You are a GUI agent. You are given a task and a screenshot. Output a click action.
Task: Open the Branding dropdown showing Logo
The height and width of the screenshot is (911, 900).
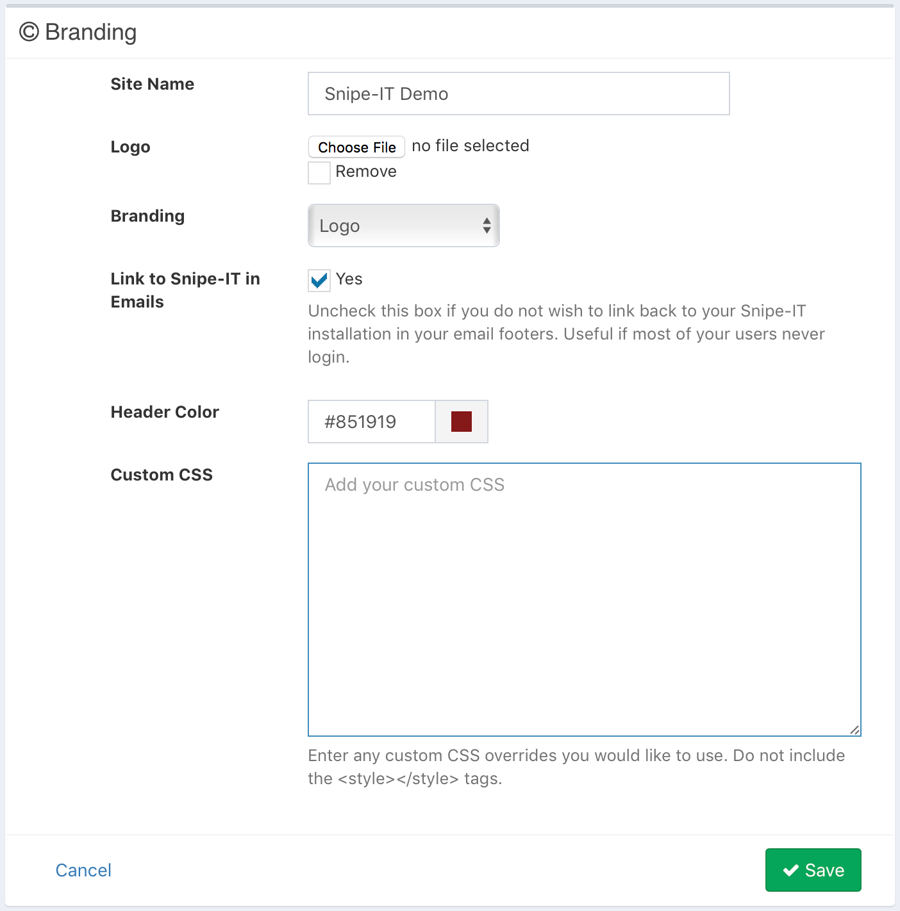click(x=402, y=226)
